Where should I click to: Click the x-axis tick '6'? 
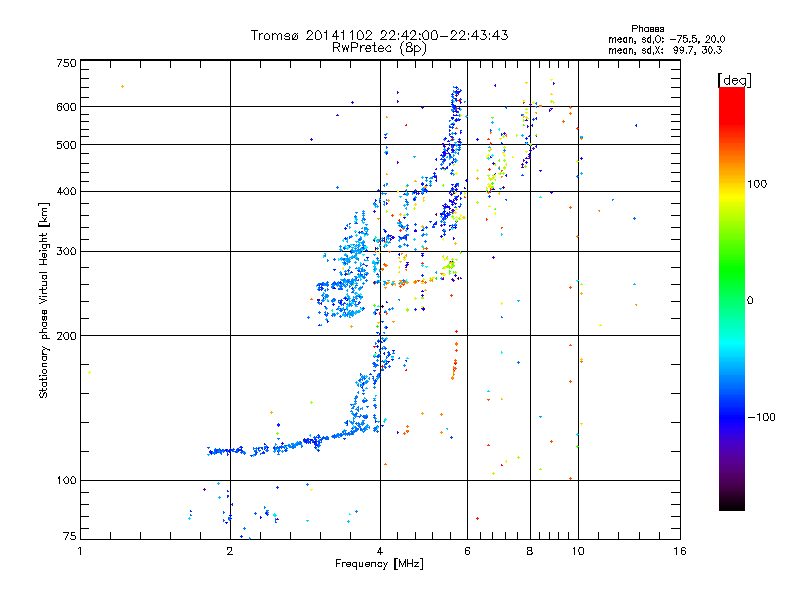tap(467, 551)
